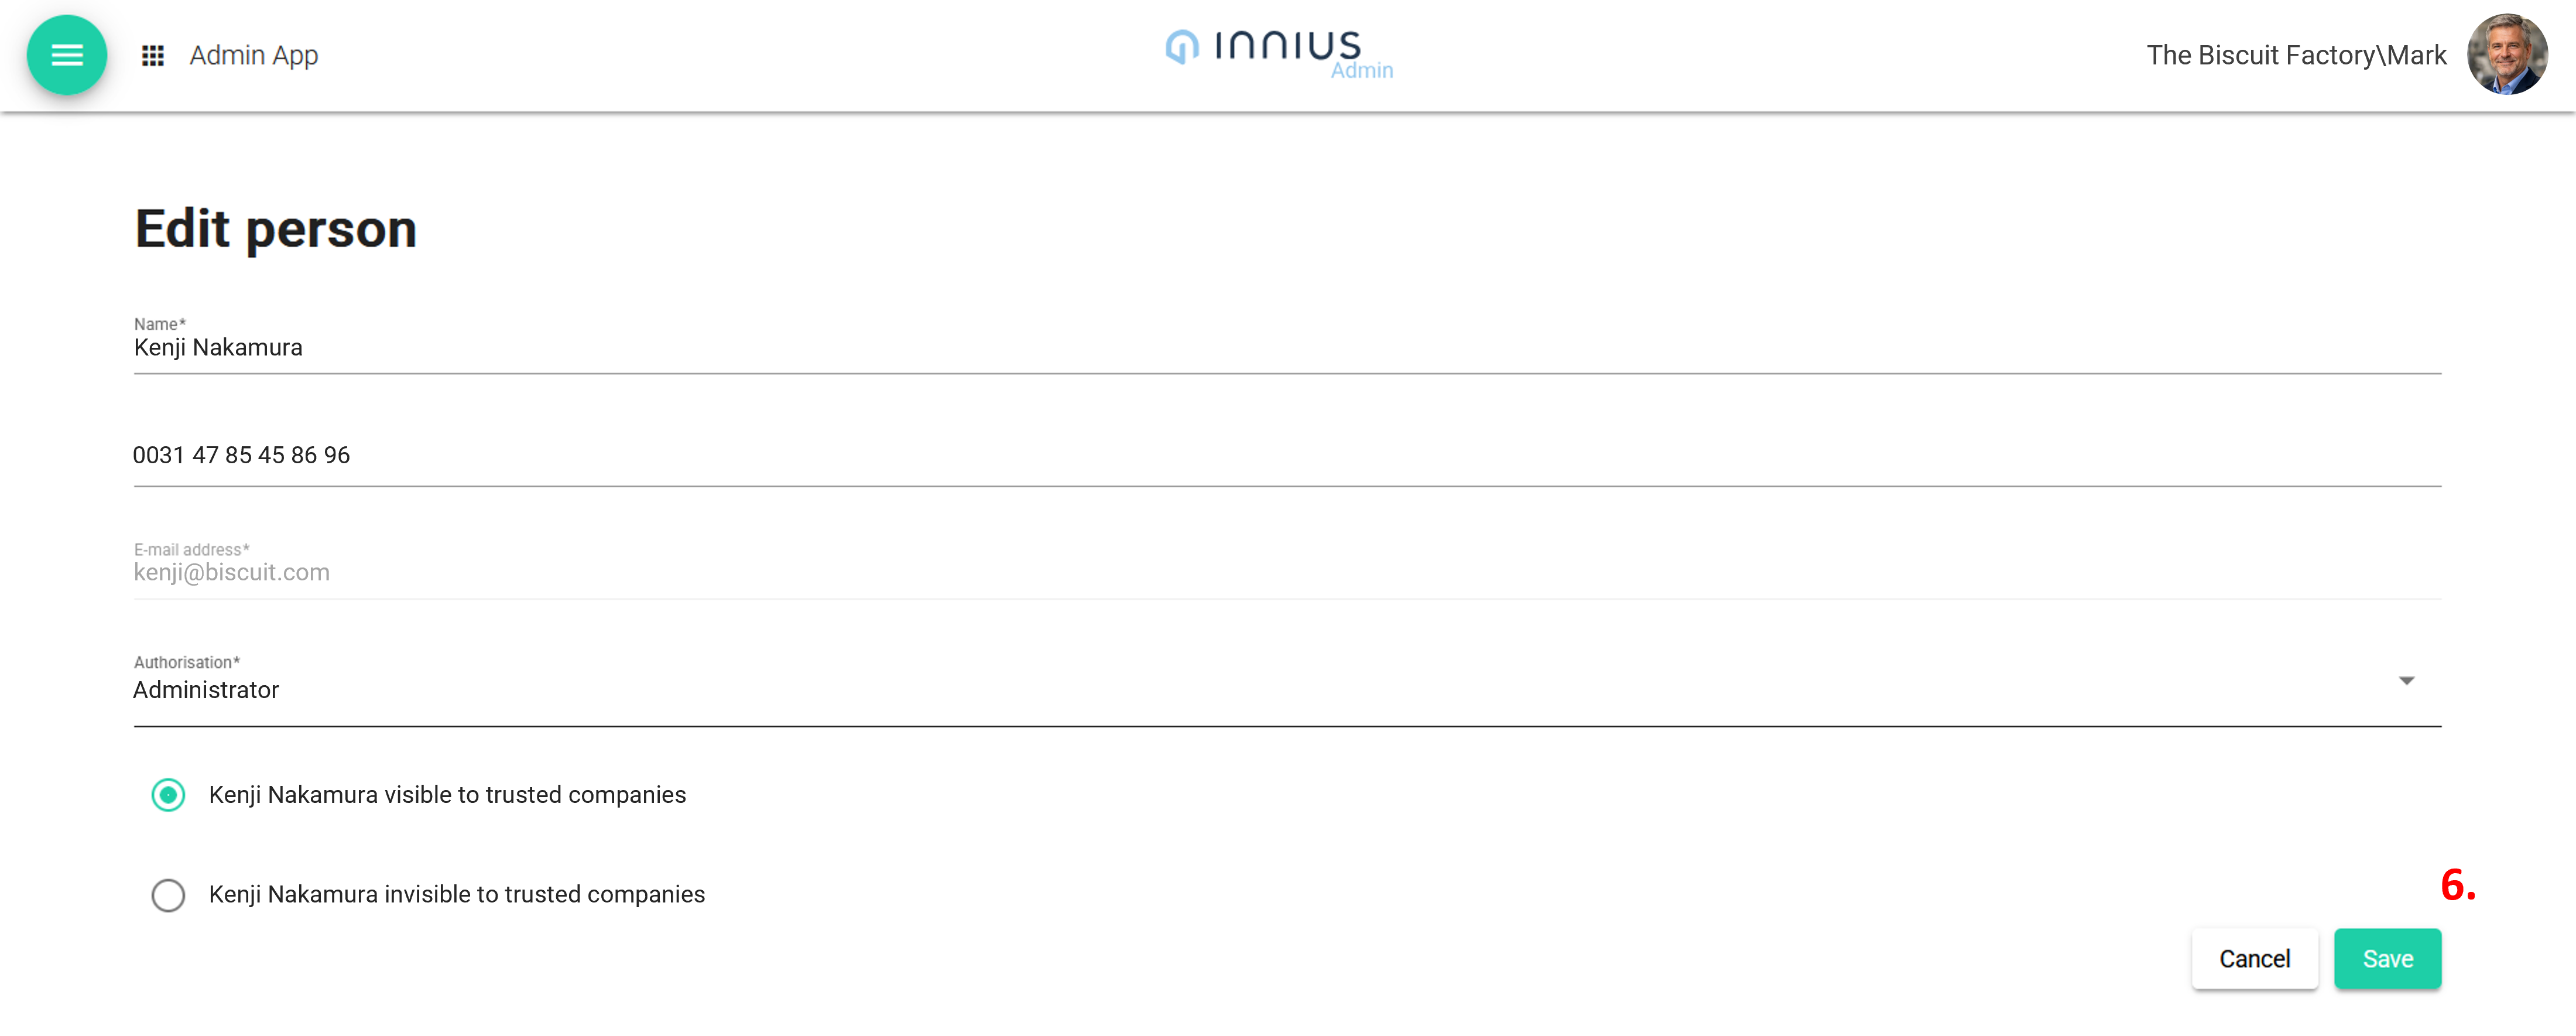Expand the Authorisation dropdown arrow
The height and width of the screenshot is (1036, 2576).
(2406, 681)
